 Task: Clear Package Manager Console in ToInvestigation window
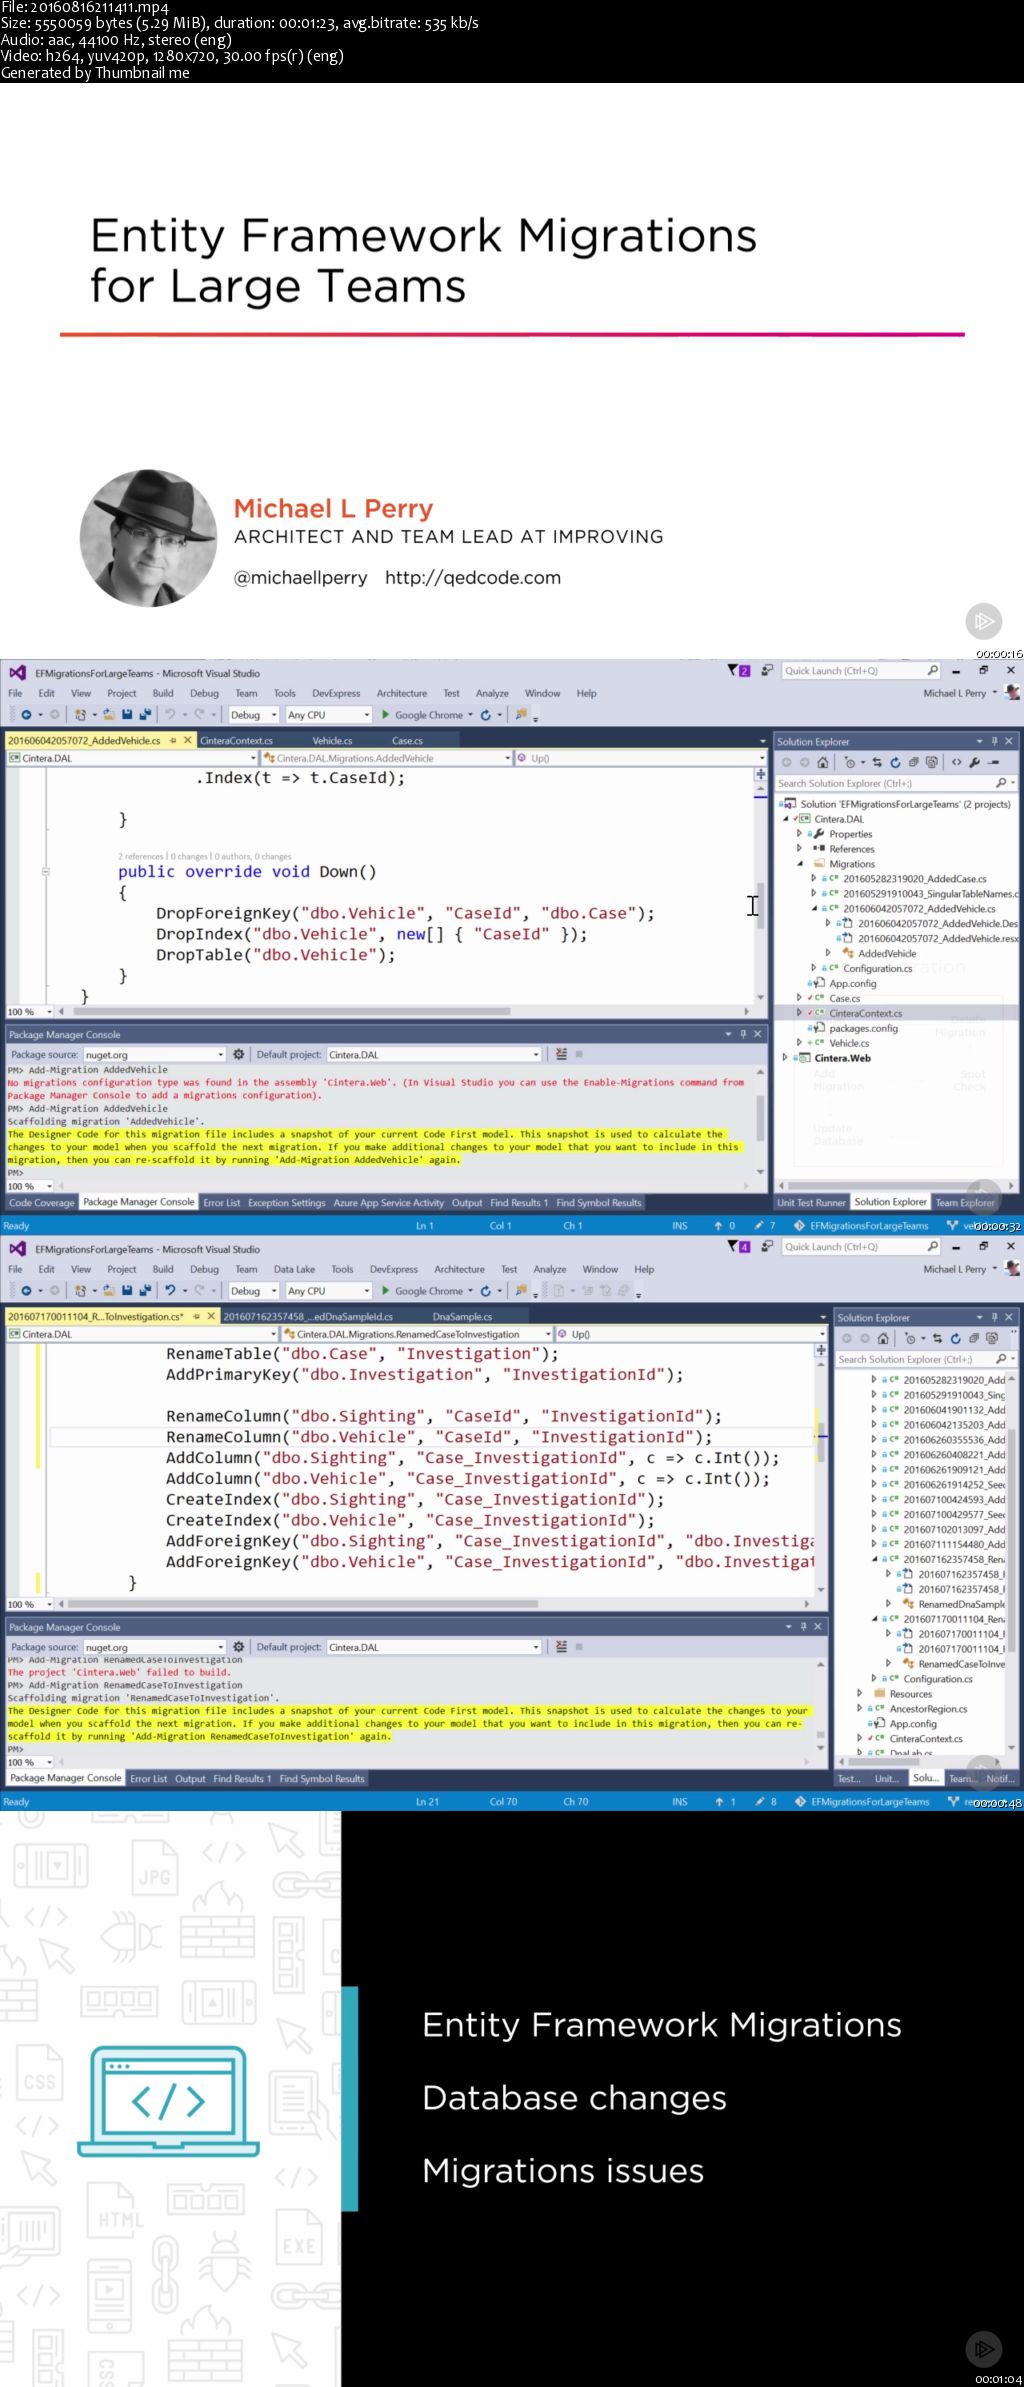click(561, 1647)
